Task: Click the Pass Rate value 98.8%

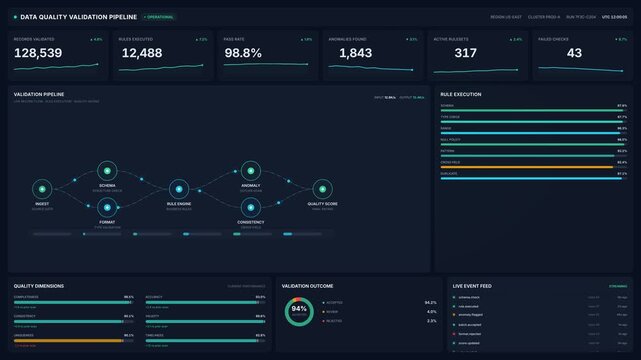Action: point(243,53)
